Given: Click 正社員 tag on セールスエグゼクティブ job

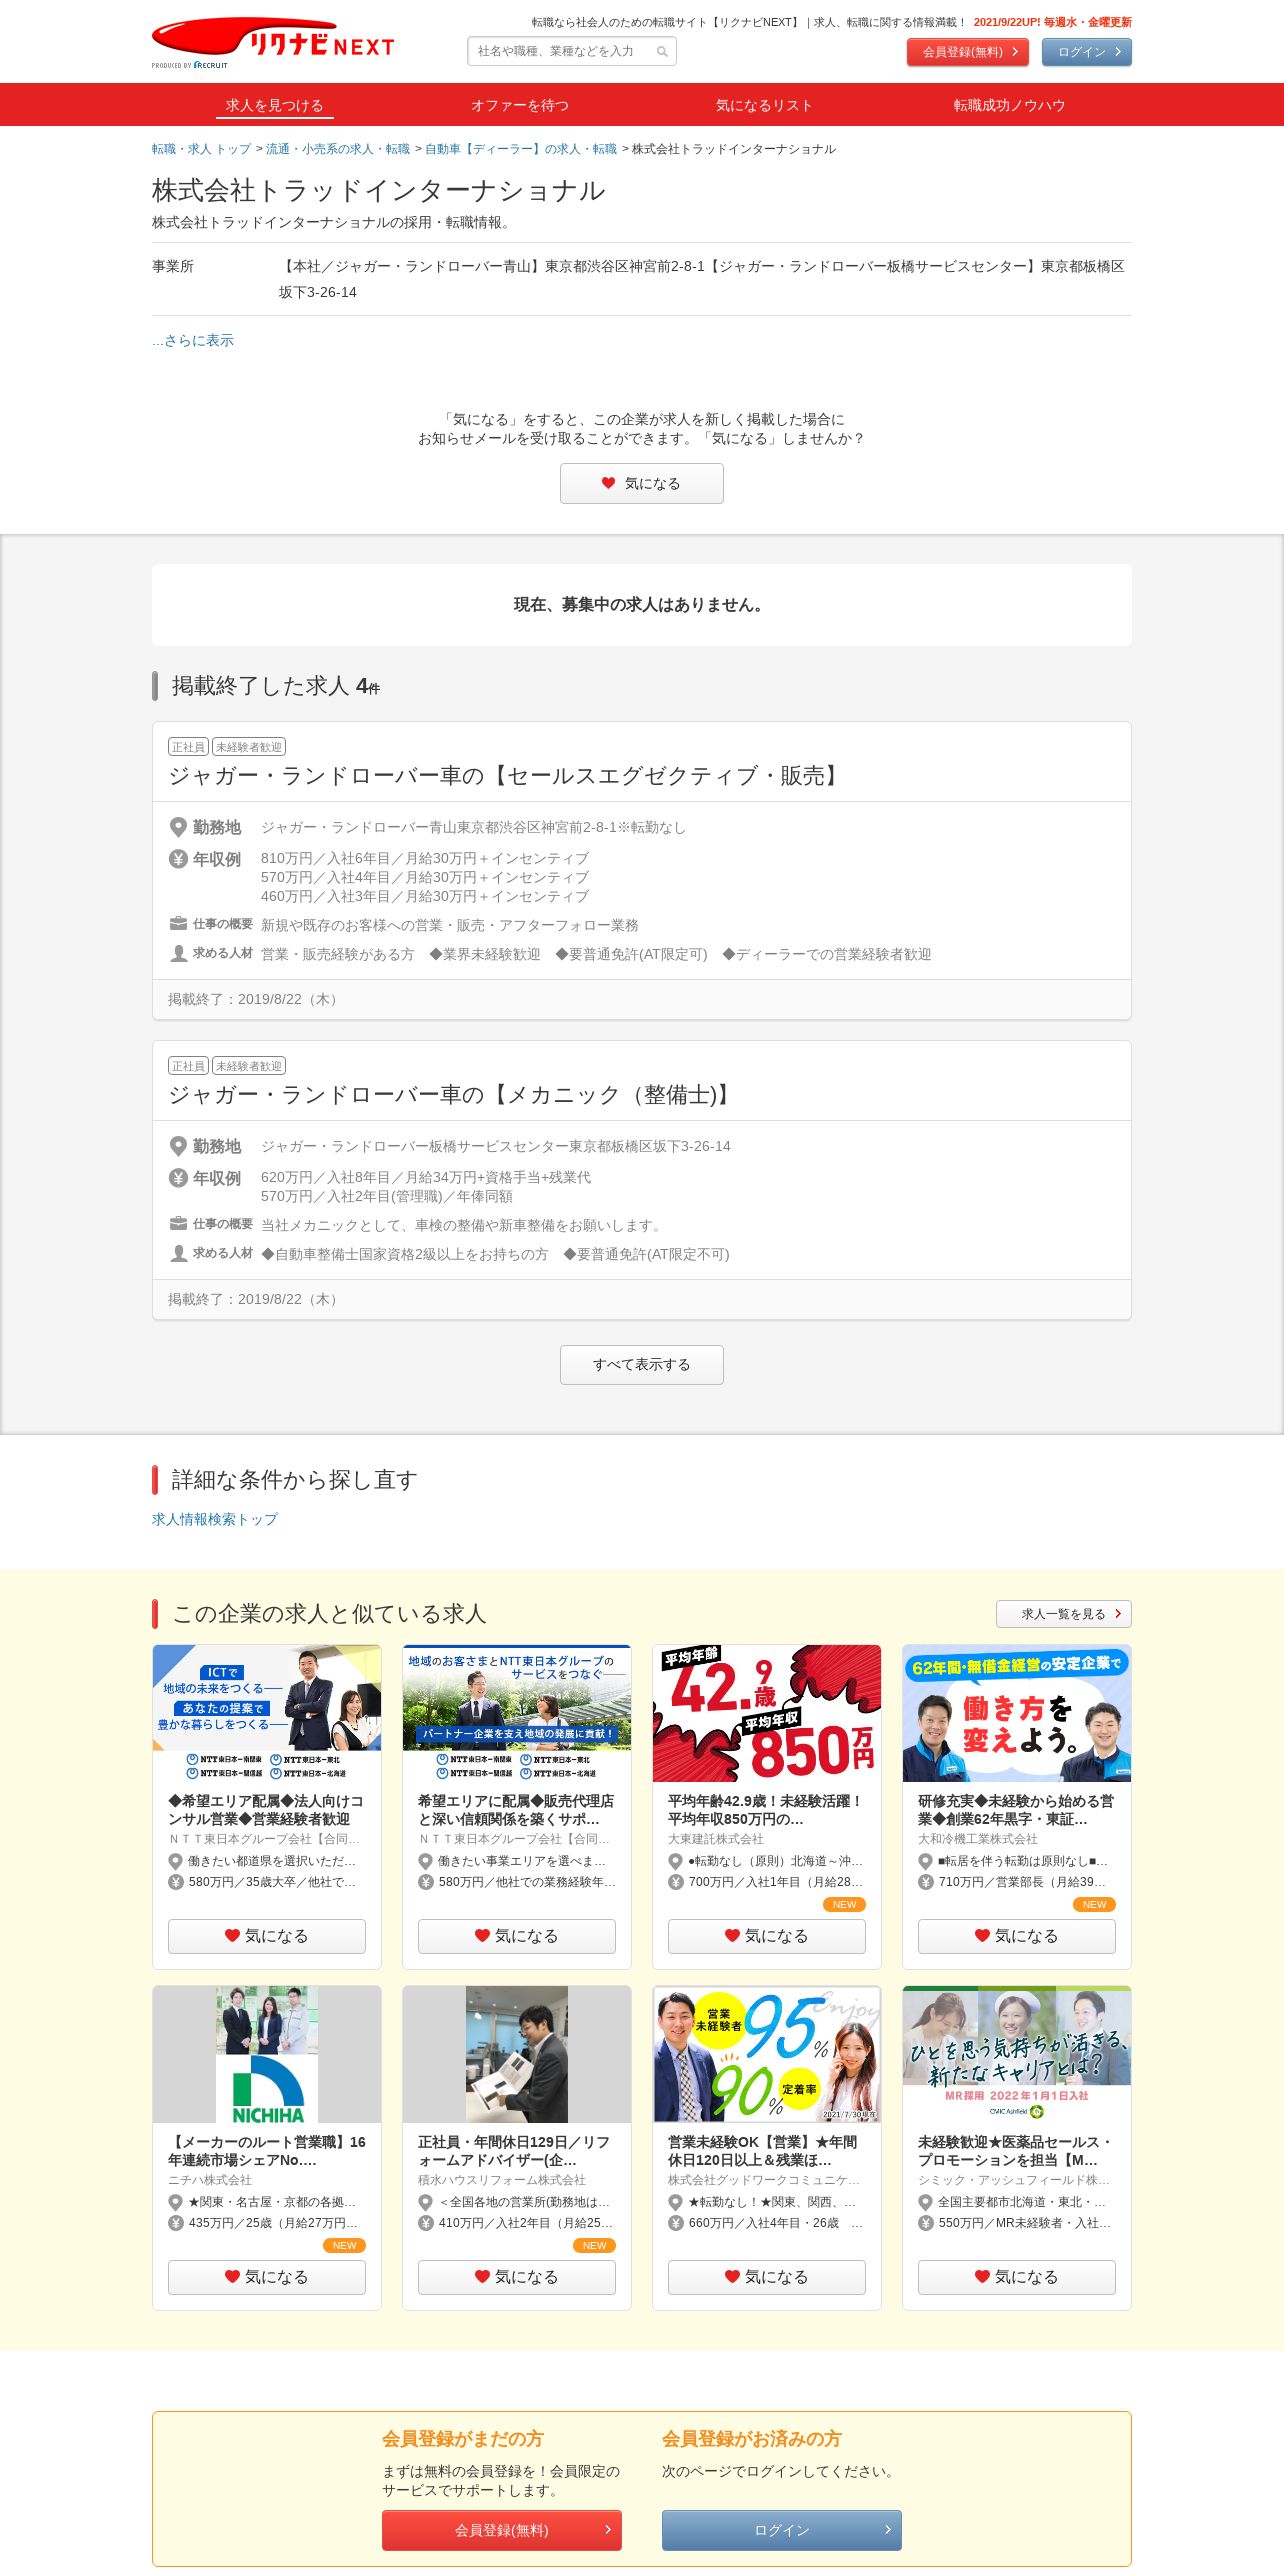Looking at the screenshot, I should 188,747.
